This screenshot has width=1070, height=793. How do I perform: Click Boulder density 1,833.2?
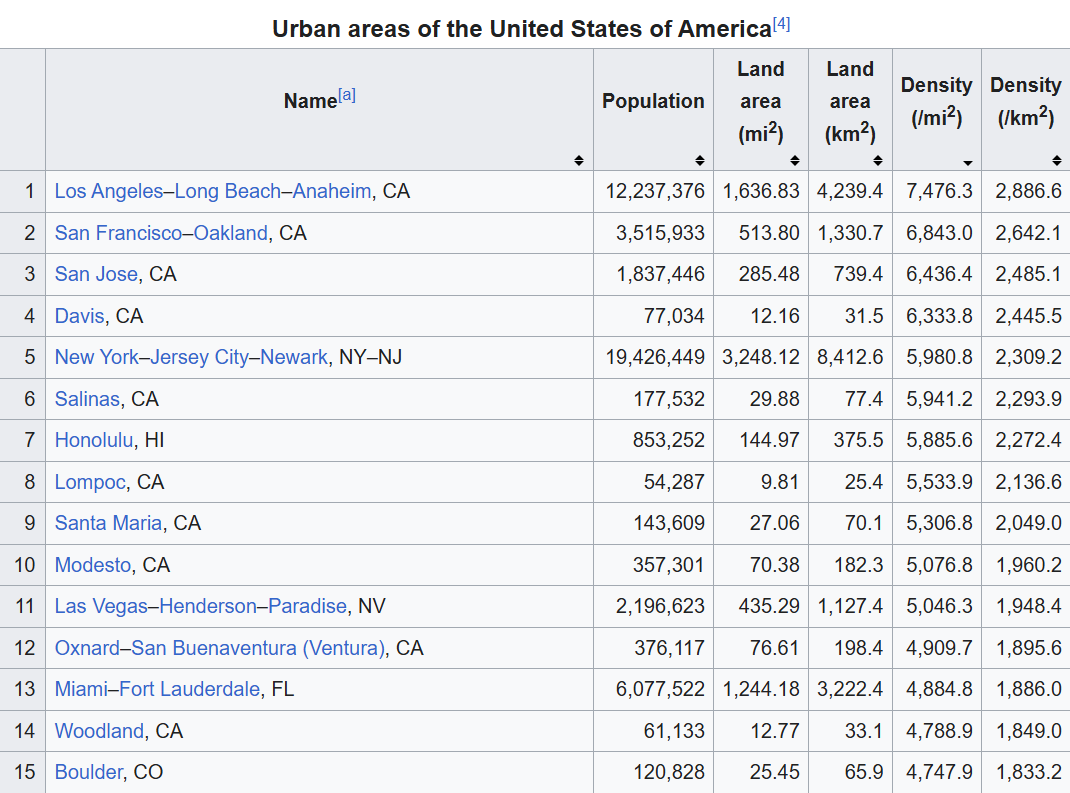[x=1028, y=772]
